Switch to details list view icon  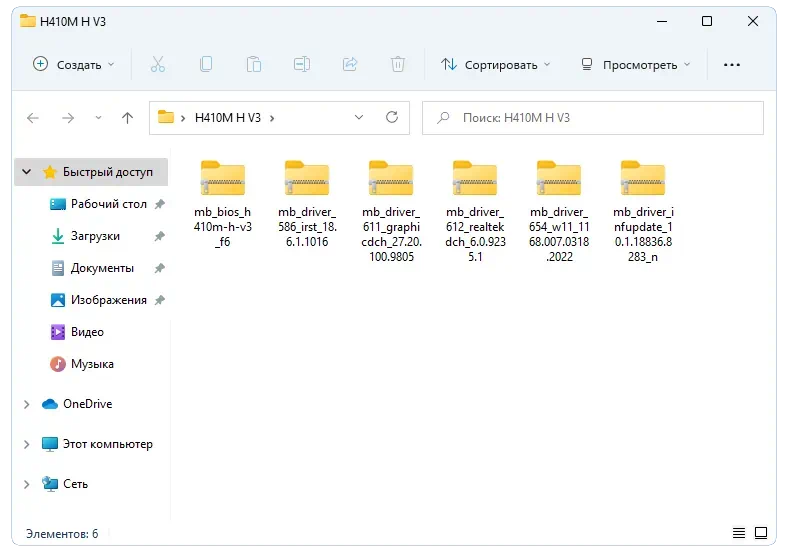pyautogui.click(x=739, y=533)
